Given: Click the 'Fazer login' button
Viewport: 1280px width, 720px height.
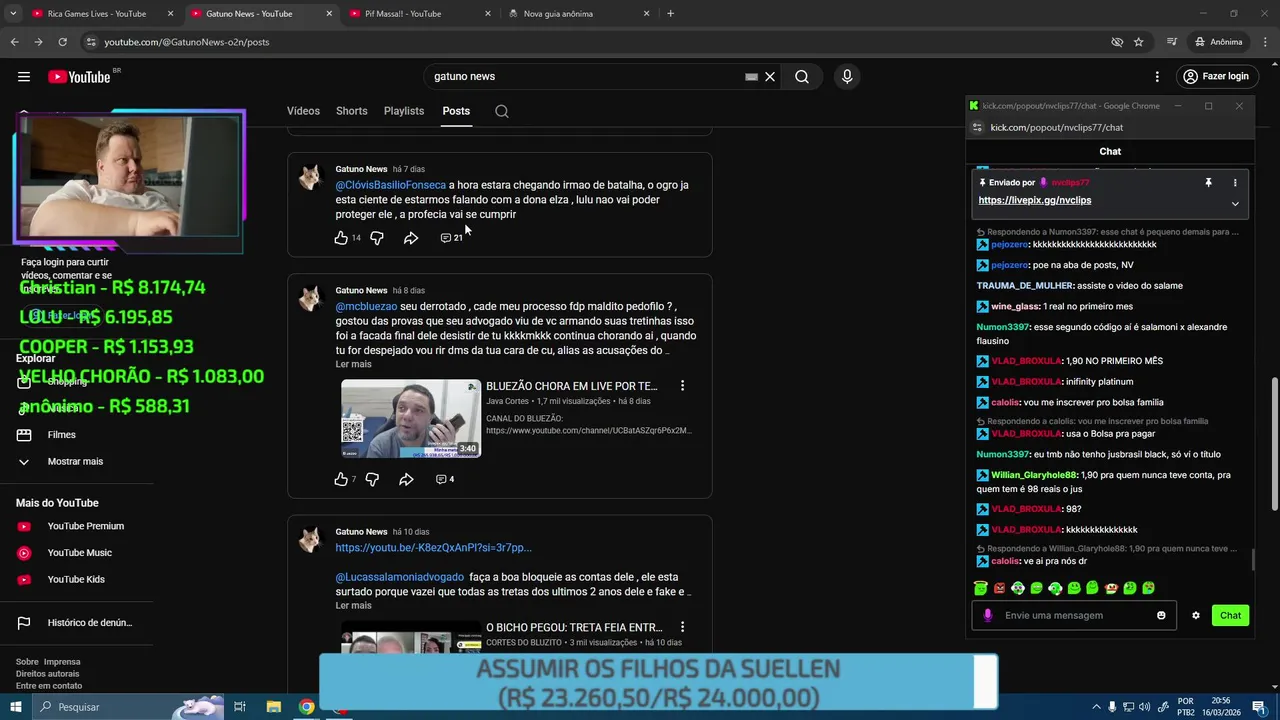Looking at the screenshot, I should (1216, 77).
